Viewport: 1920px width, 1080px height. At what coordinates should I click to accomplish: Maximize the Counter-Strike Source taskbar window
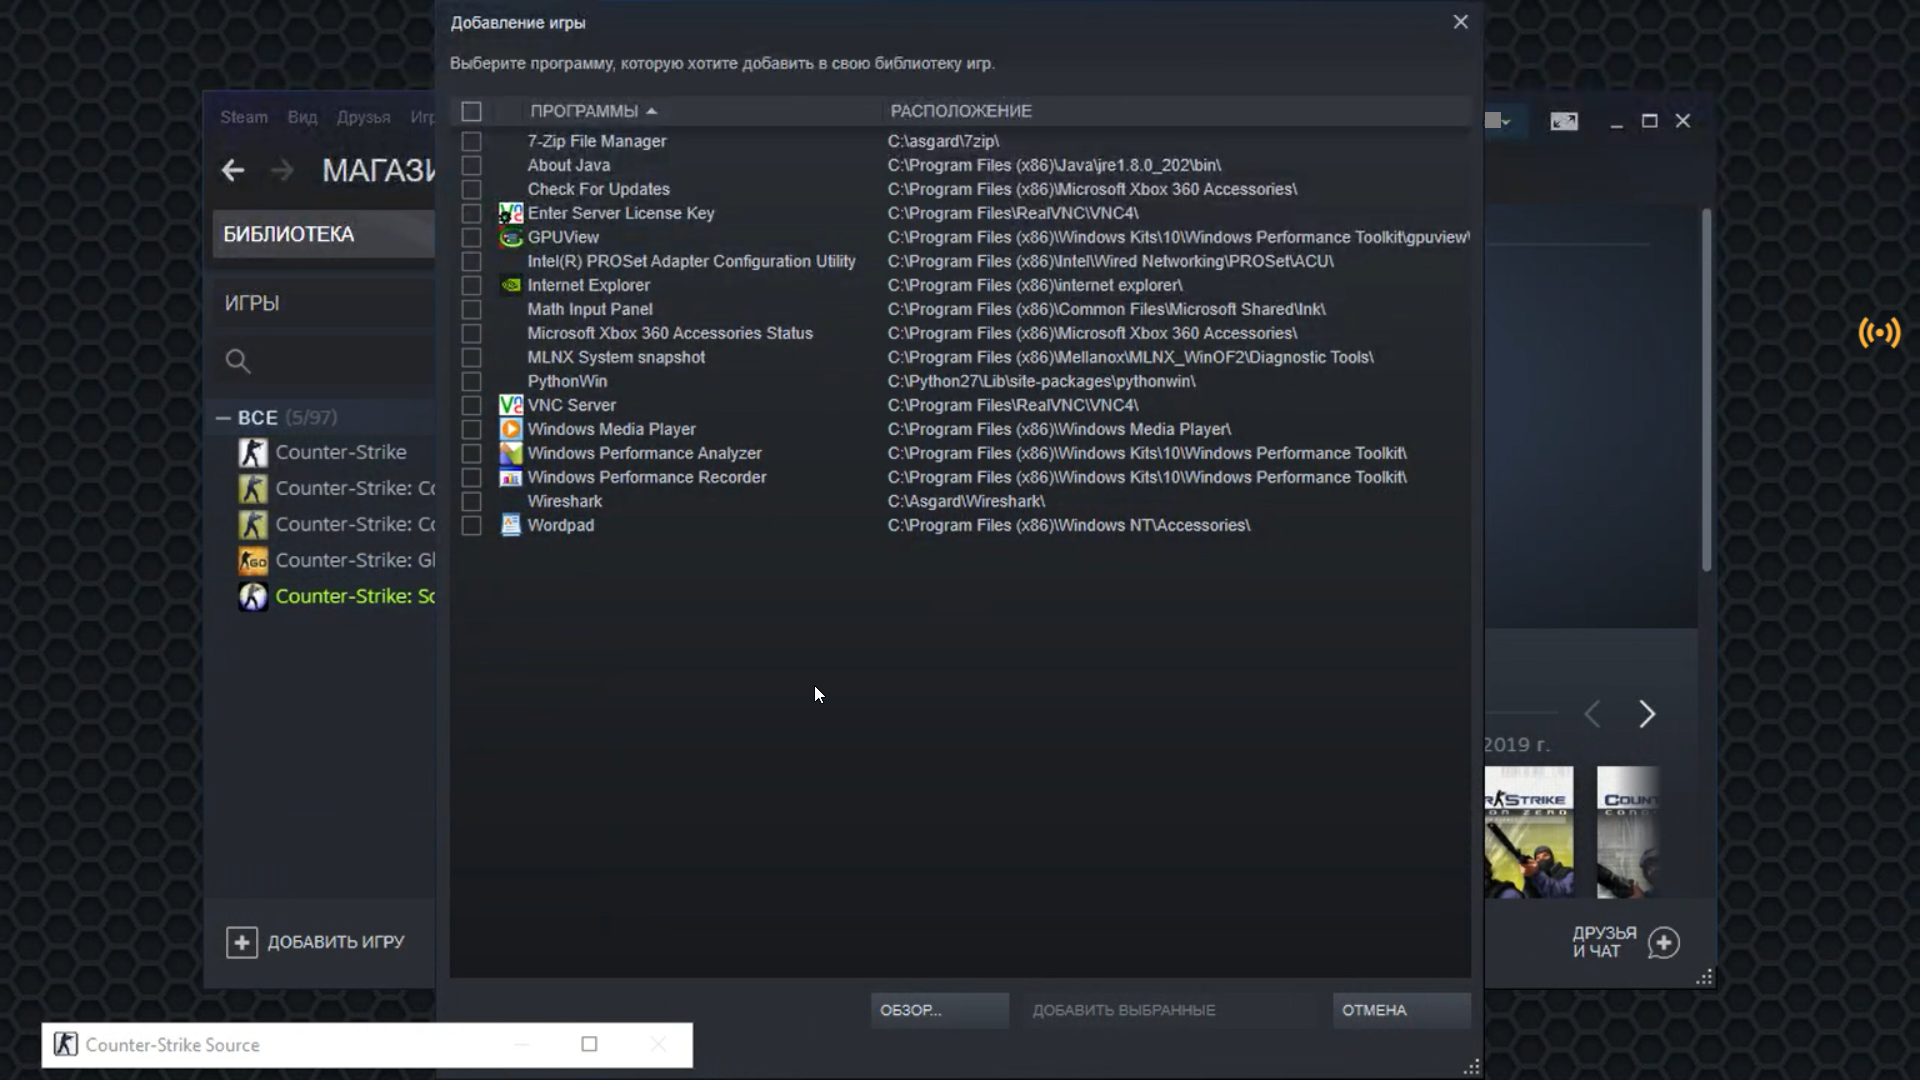coord(589,1044)
